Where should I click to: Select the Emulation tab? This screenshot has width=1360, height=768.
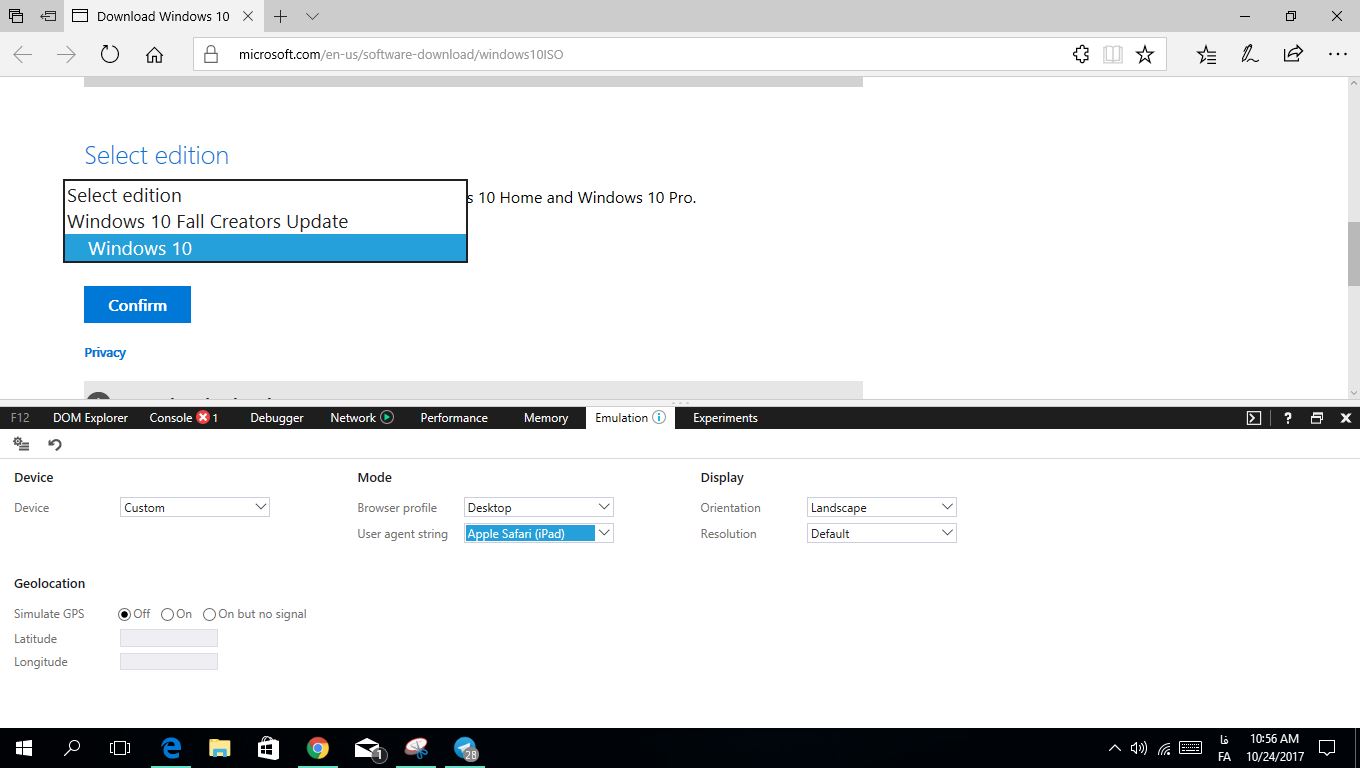[x=630, y=418]
